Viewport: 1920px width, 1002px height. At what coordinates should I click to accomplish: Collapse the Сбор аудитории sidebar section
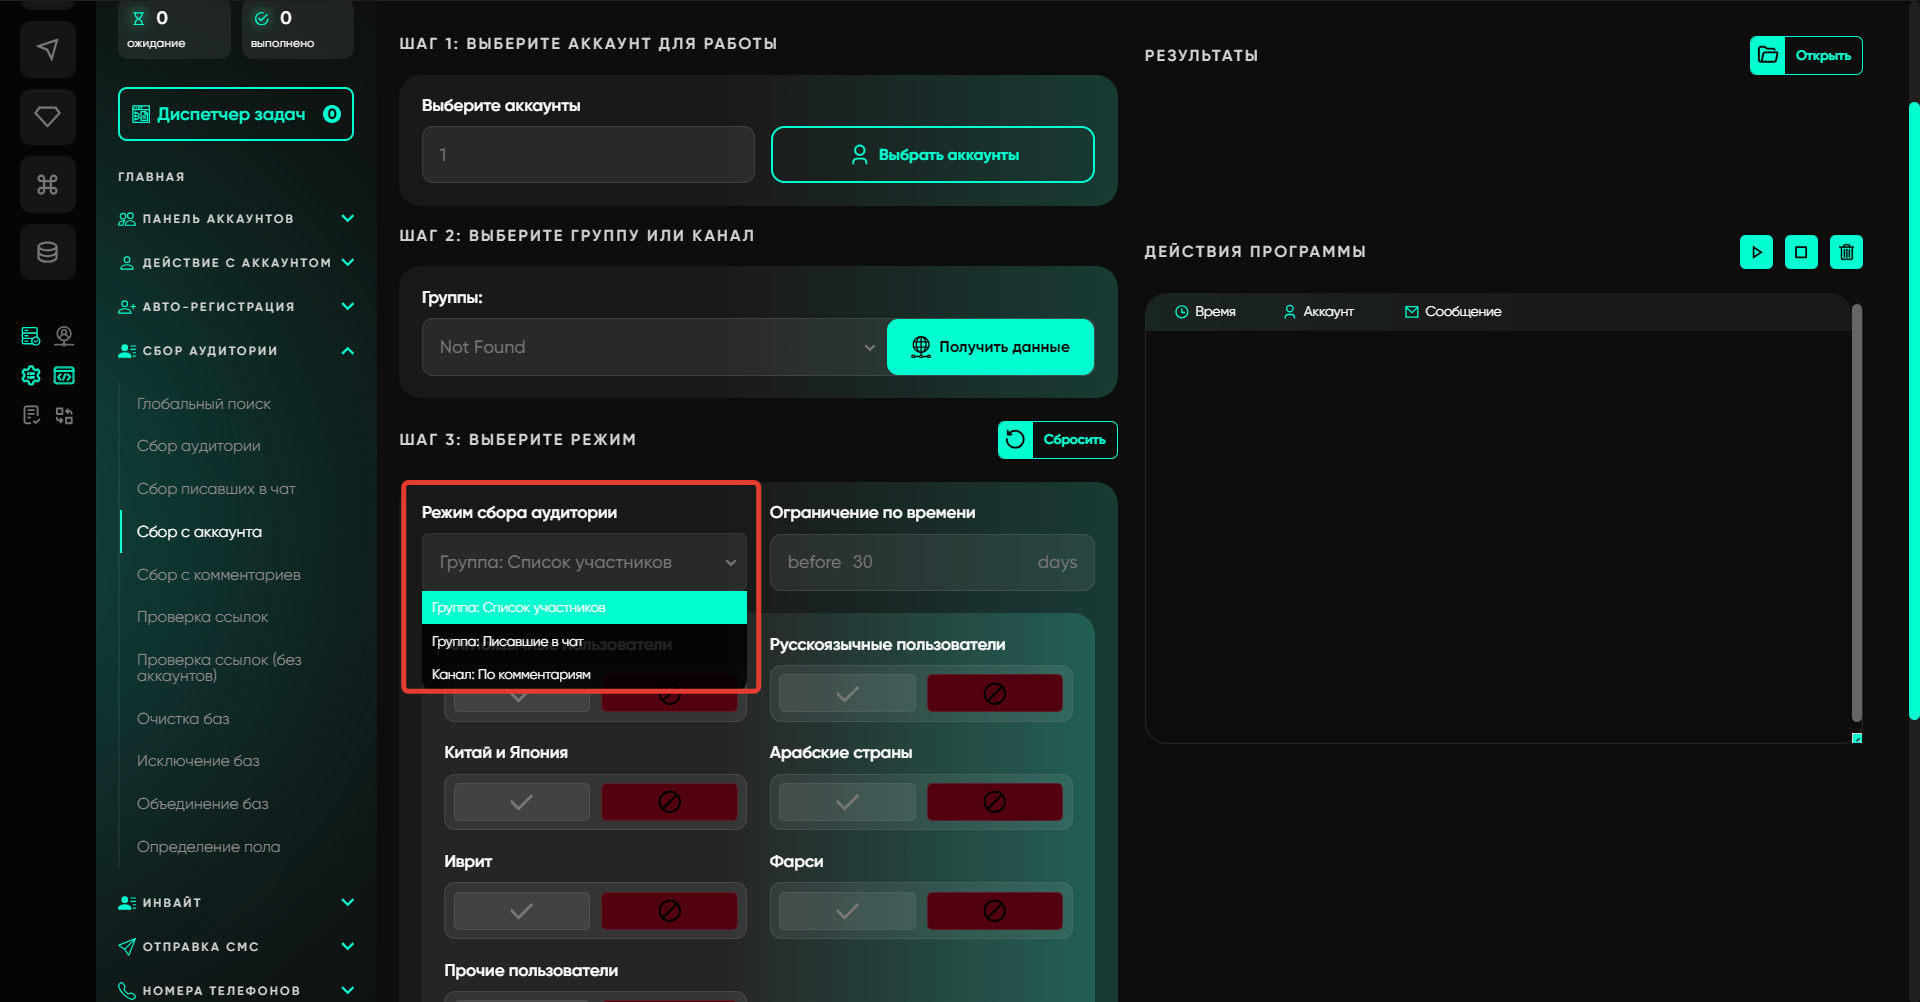click(347, 351)
